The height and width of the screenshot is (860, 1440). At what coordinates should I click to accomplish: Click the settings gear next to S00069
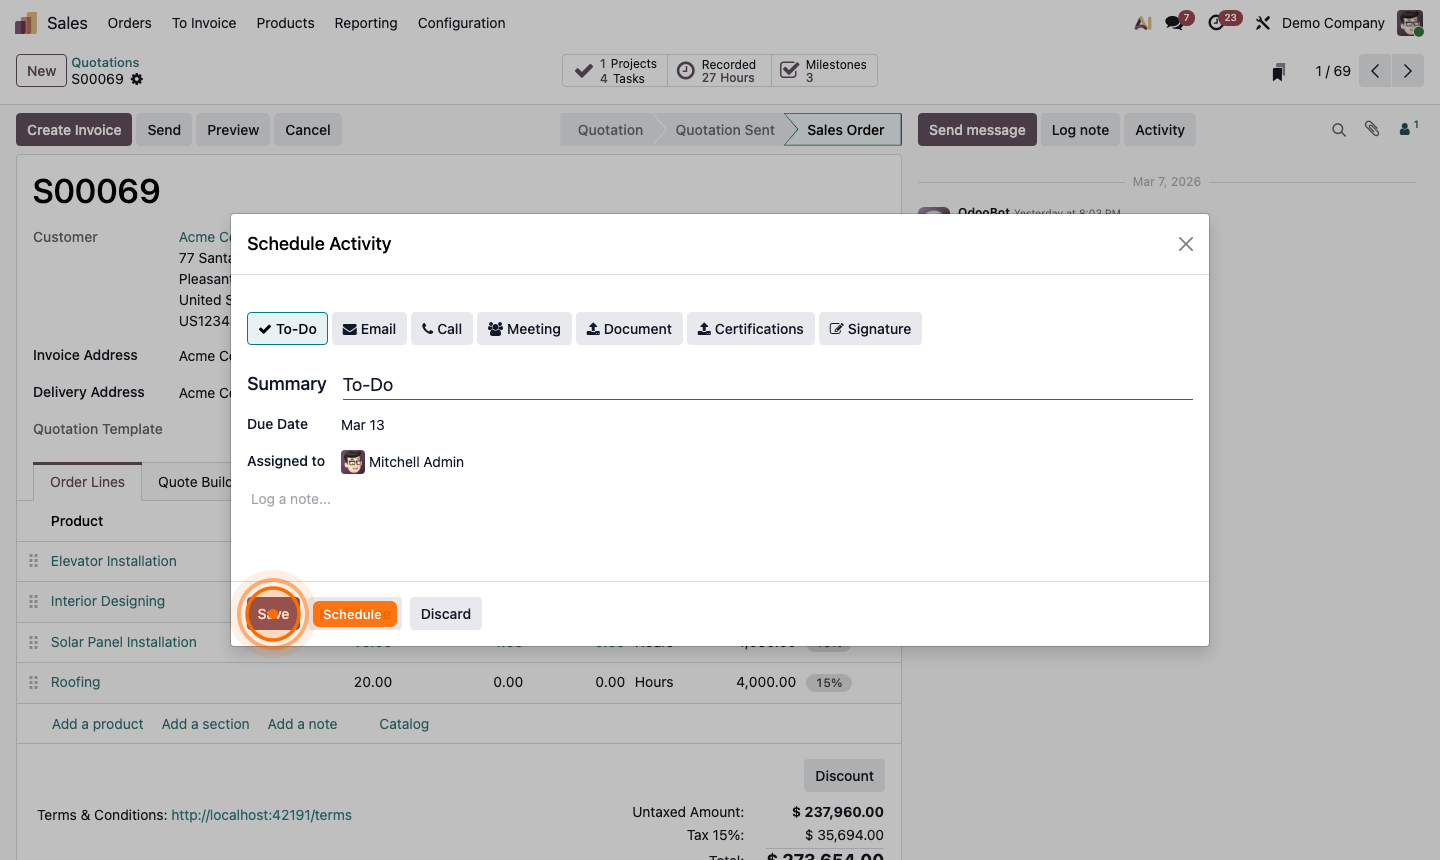135,79
